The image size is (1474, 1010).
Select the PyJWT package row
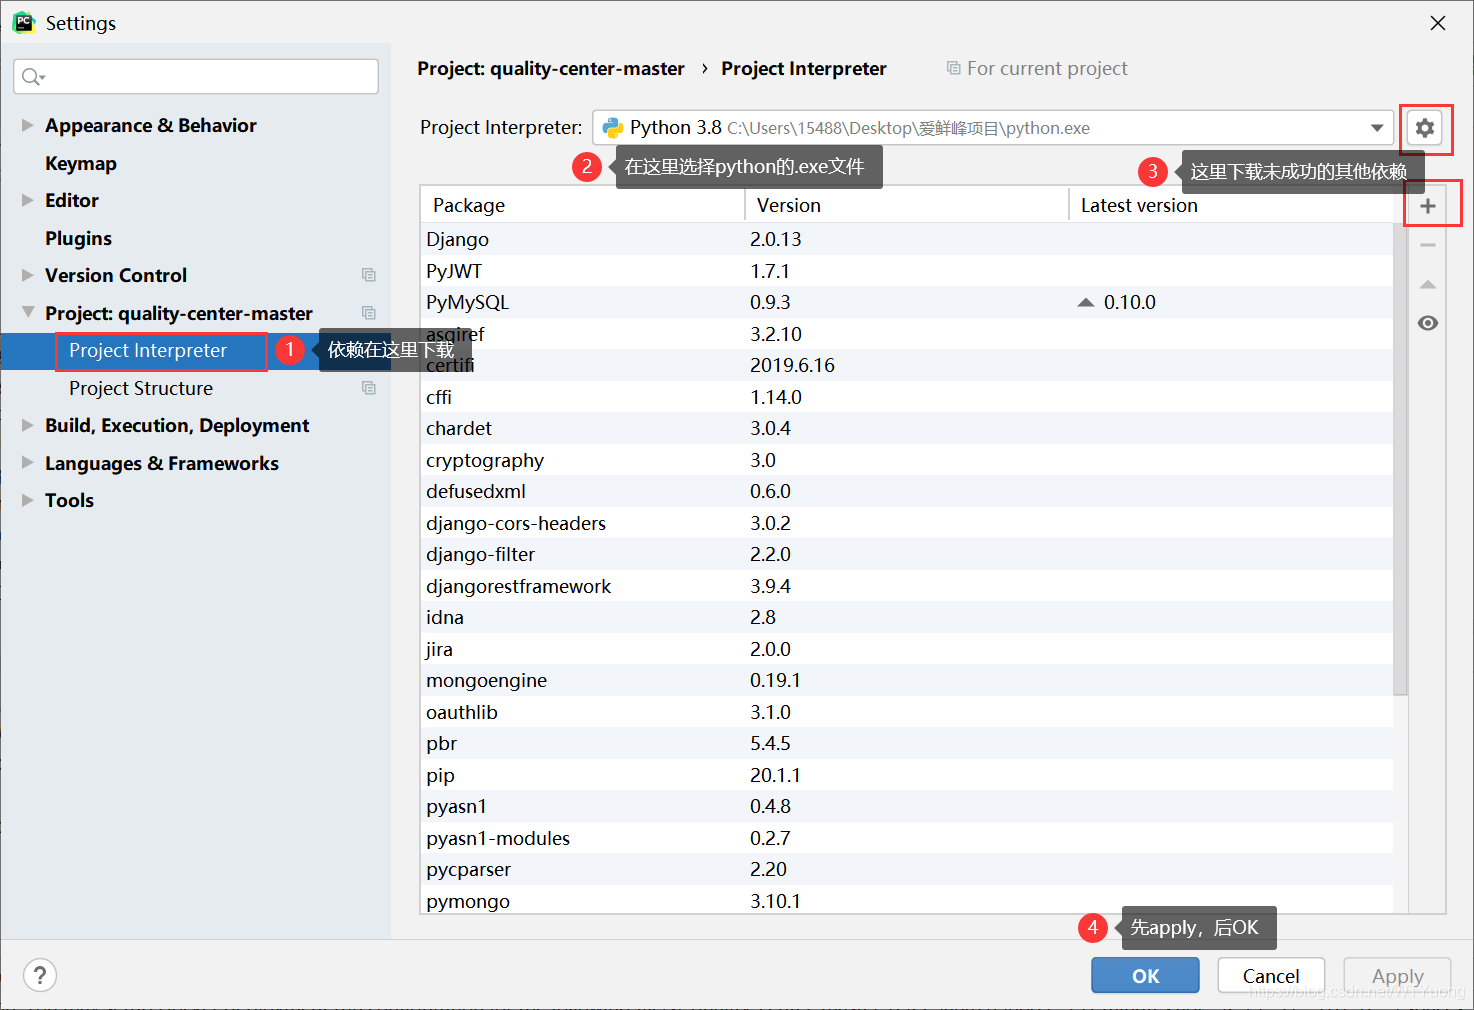pos(907,271)
